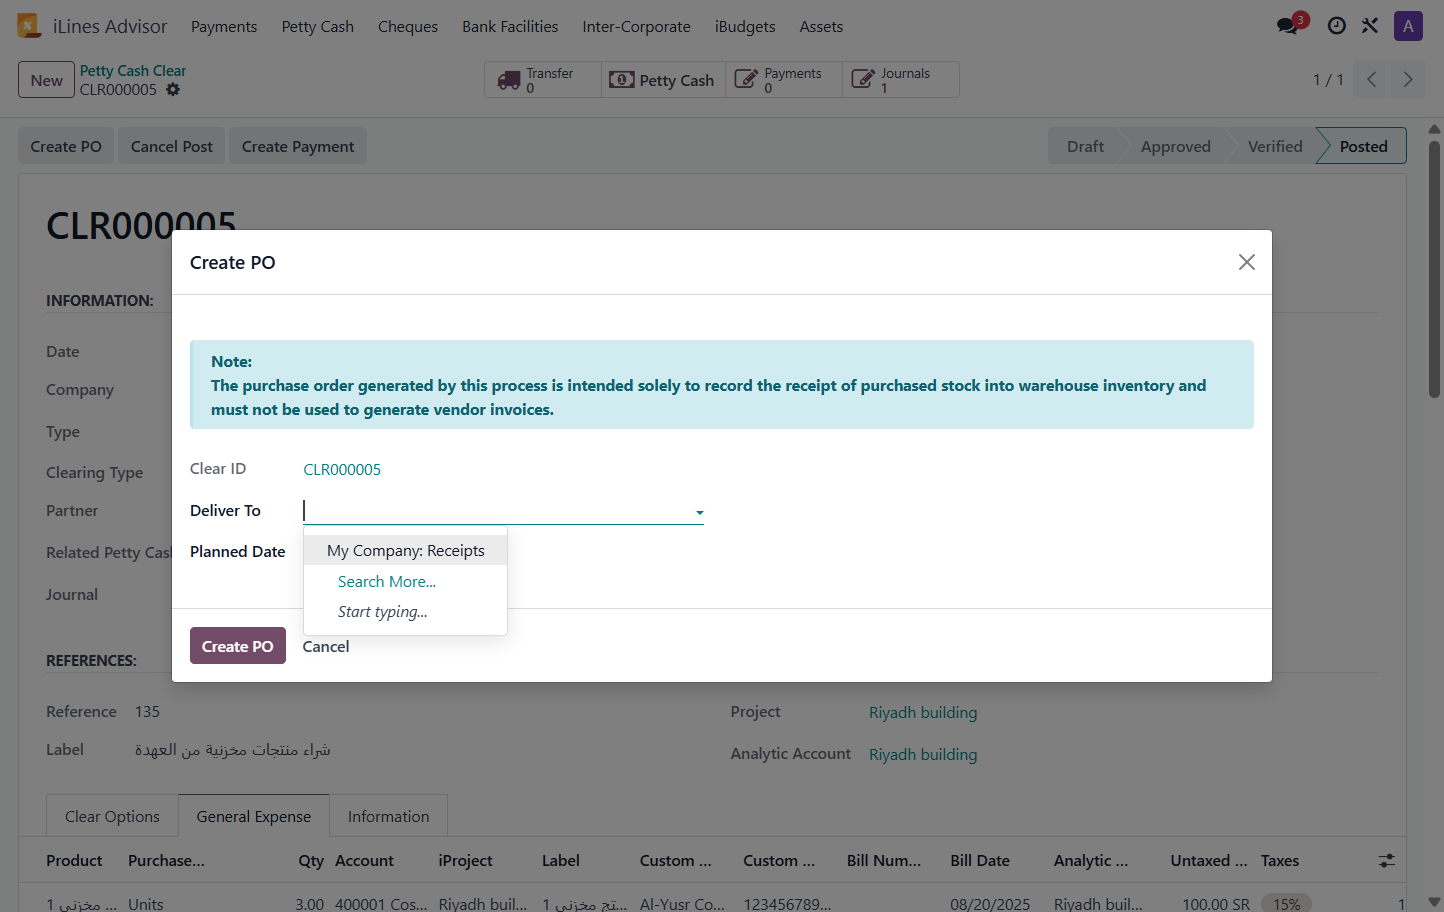Switch to the Clear Options tab
Screen dimensions: 1444x912
coord(112,816)
